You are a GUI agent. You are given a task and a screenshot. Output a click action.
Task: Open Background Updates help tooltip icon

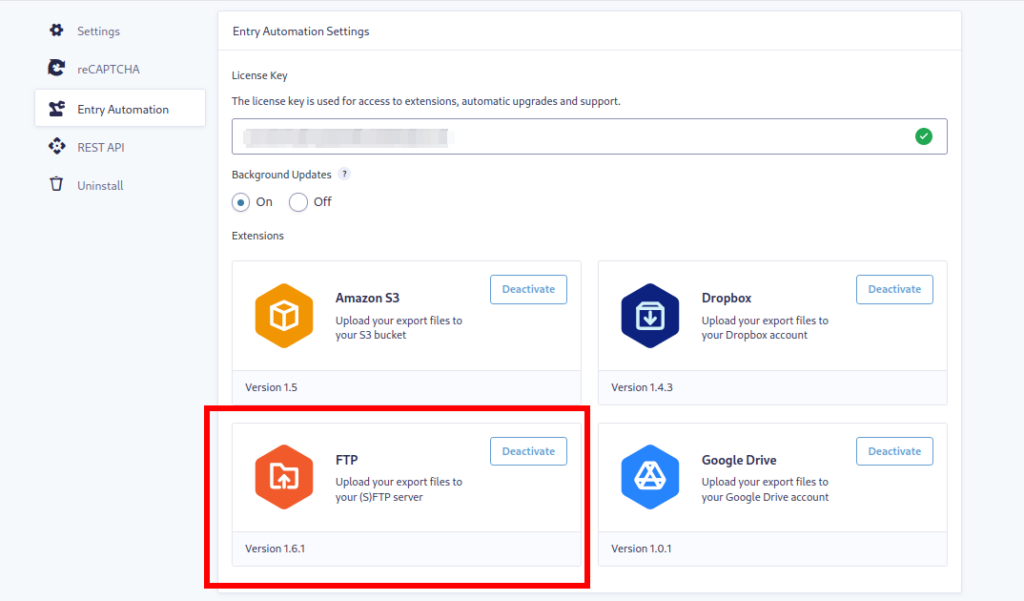(344, 174)
